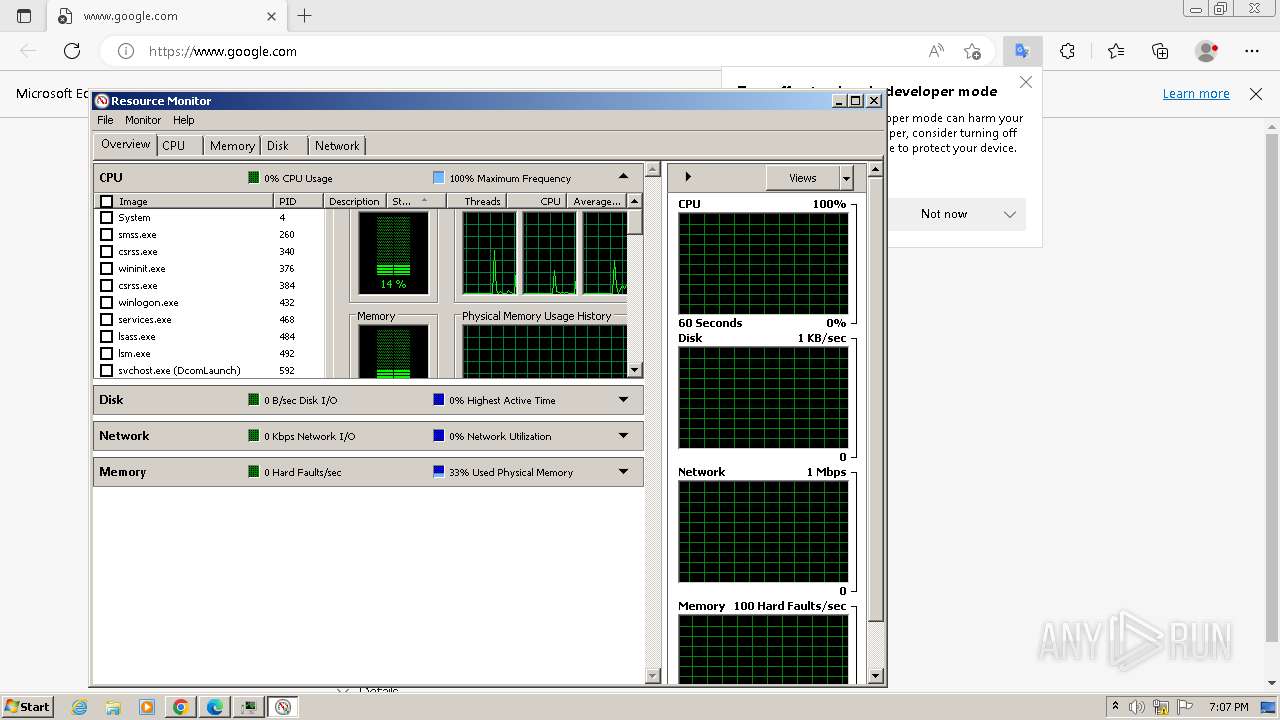The width and height of the screenshot is (1280, 720).
Task: Activate Read aloud icon in Edge
Action: pos(936,51)
